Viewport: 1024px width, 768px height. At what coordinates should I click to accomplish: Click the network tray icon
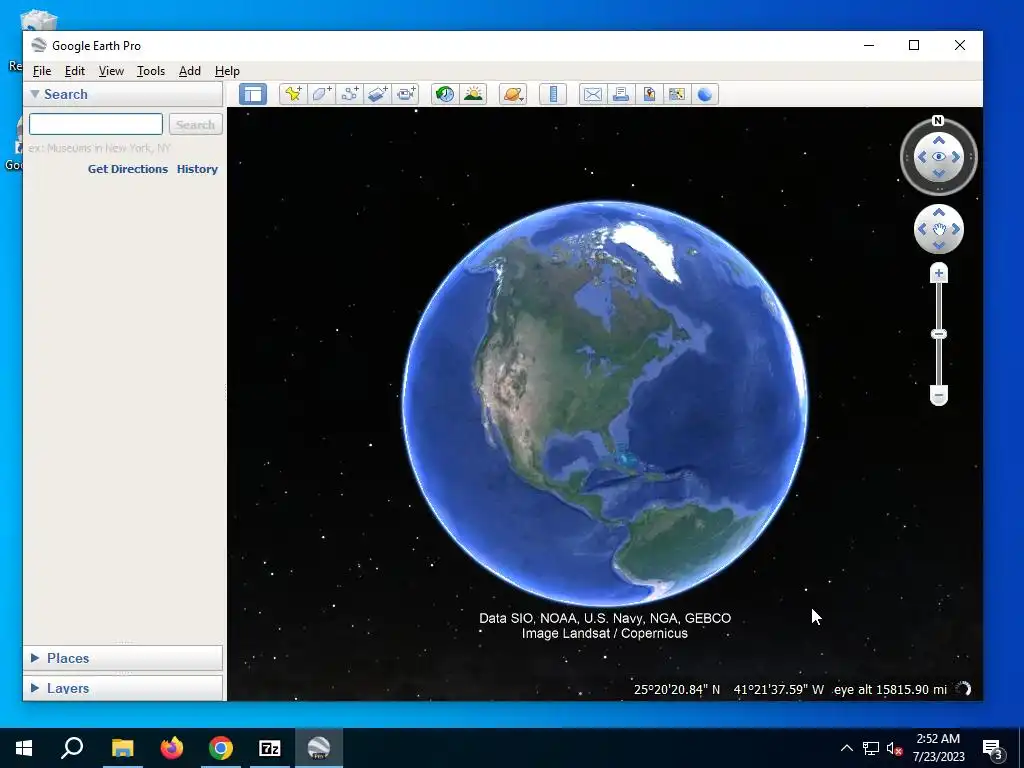[871, 748]
